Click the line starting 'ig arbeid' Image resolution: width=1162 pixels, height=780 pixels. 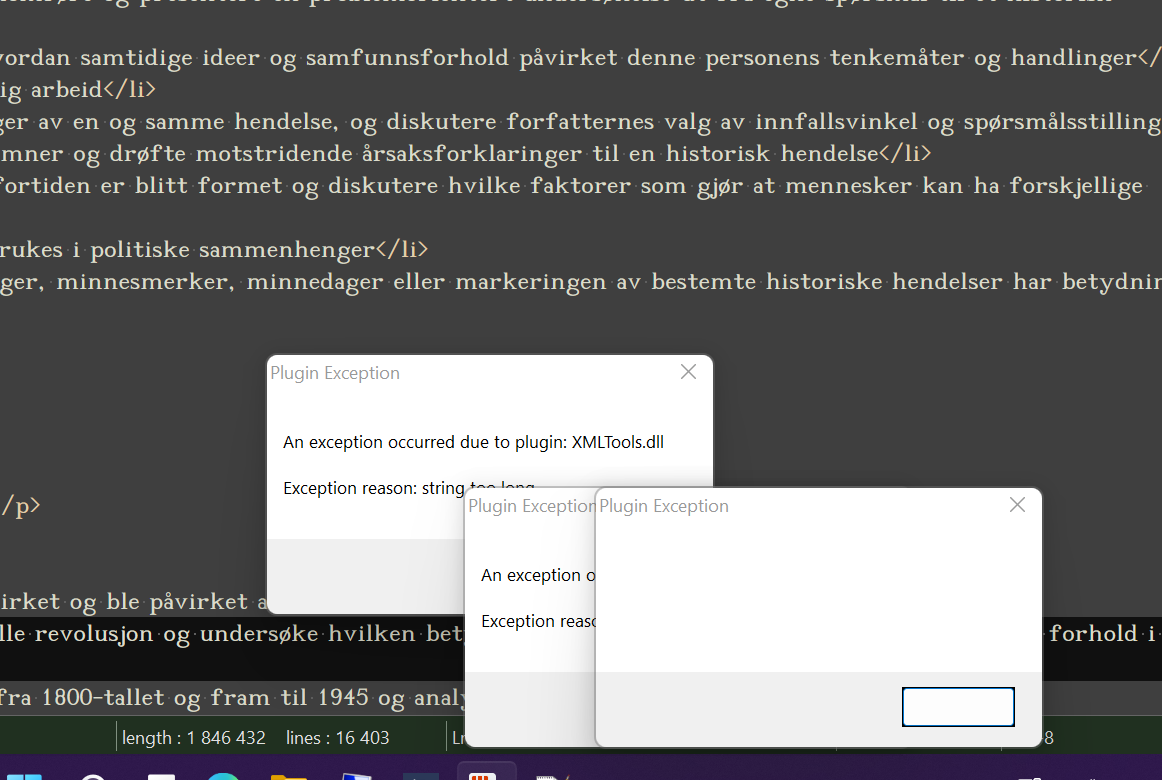[x=79, y=90]
